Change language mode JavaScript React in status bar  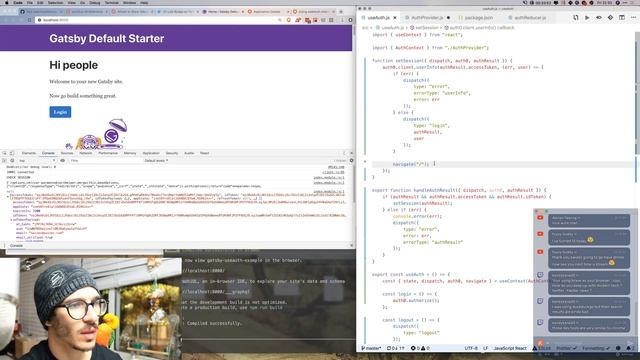tap(510, 348)
